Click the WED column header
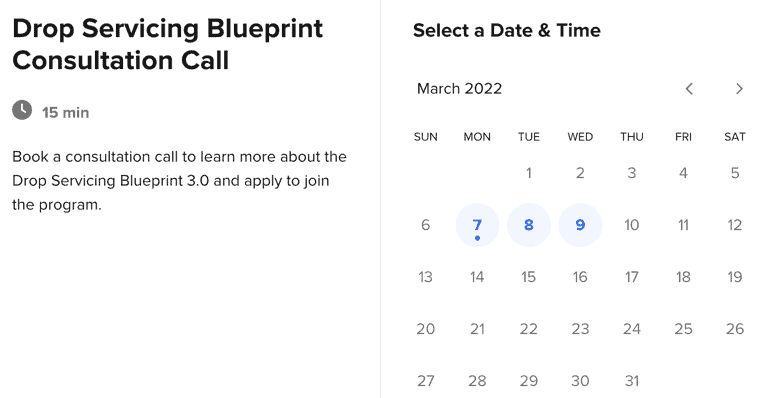 pyautogui.click(x=580, y=137)
